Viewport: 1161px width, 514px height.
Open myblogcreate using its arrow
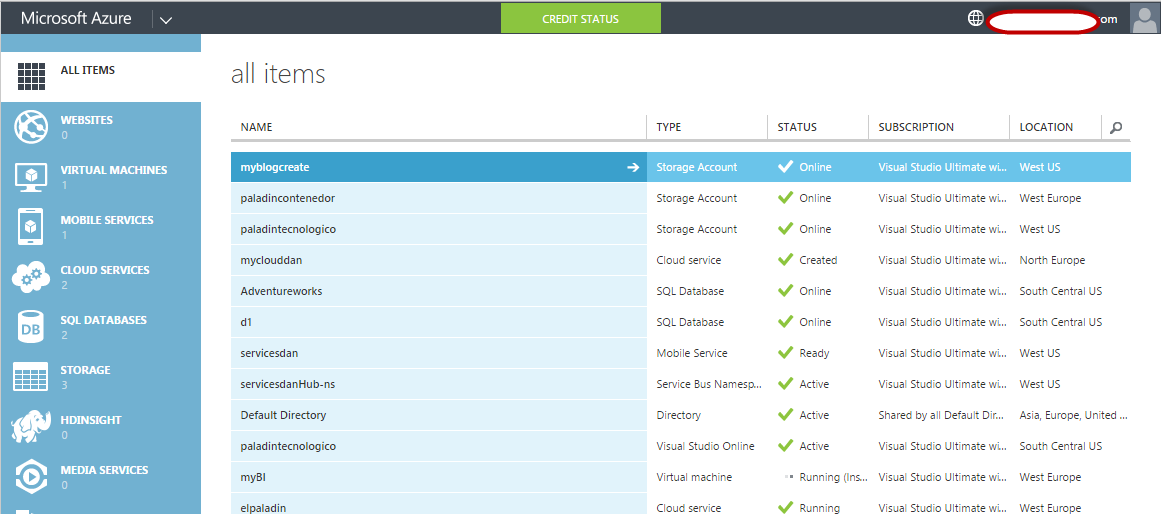click(x=632, y=167)
